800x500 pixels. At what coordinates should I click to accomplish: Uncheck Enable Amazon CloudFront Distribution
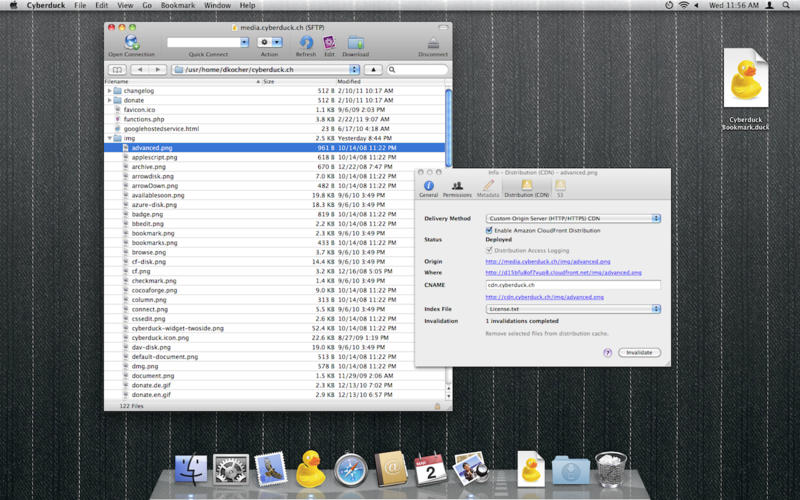pyautogui.click(x=489, y=230)
